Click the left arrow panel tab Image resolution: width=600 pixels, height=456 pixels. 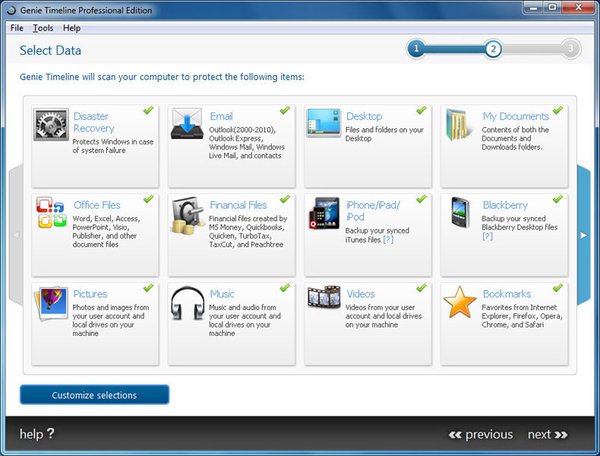point(16,235)
